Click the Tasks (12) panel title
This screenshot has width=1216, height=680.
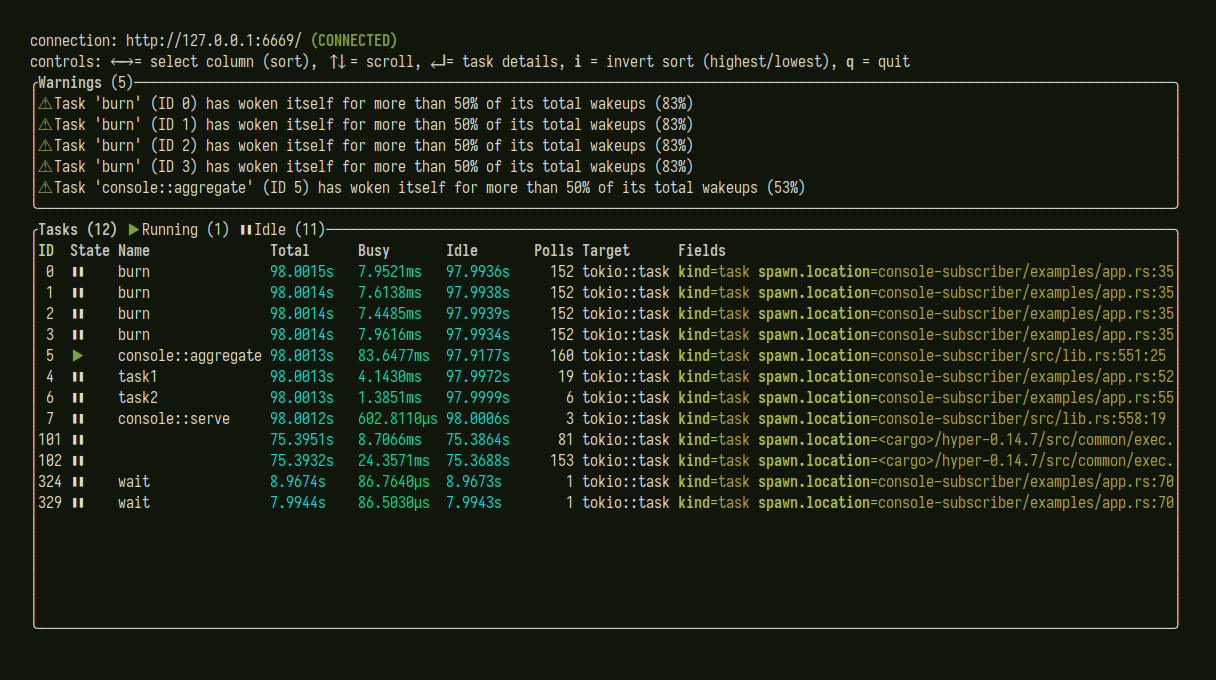tap(78, 230)
